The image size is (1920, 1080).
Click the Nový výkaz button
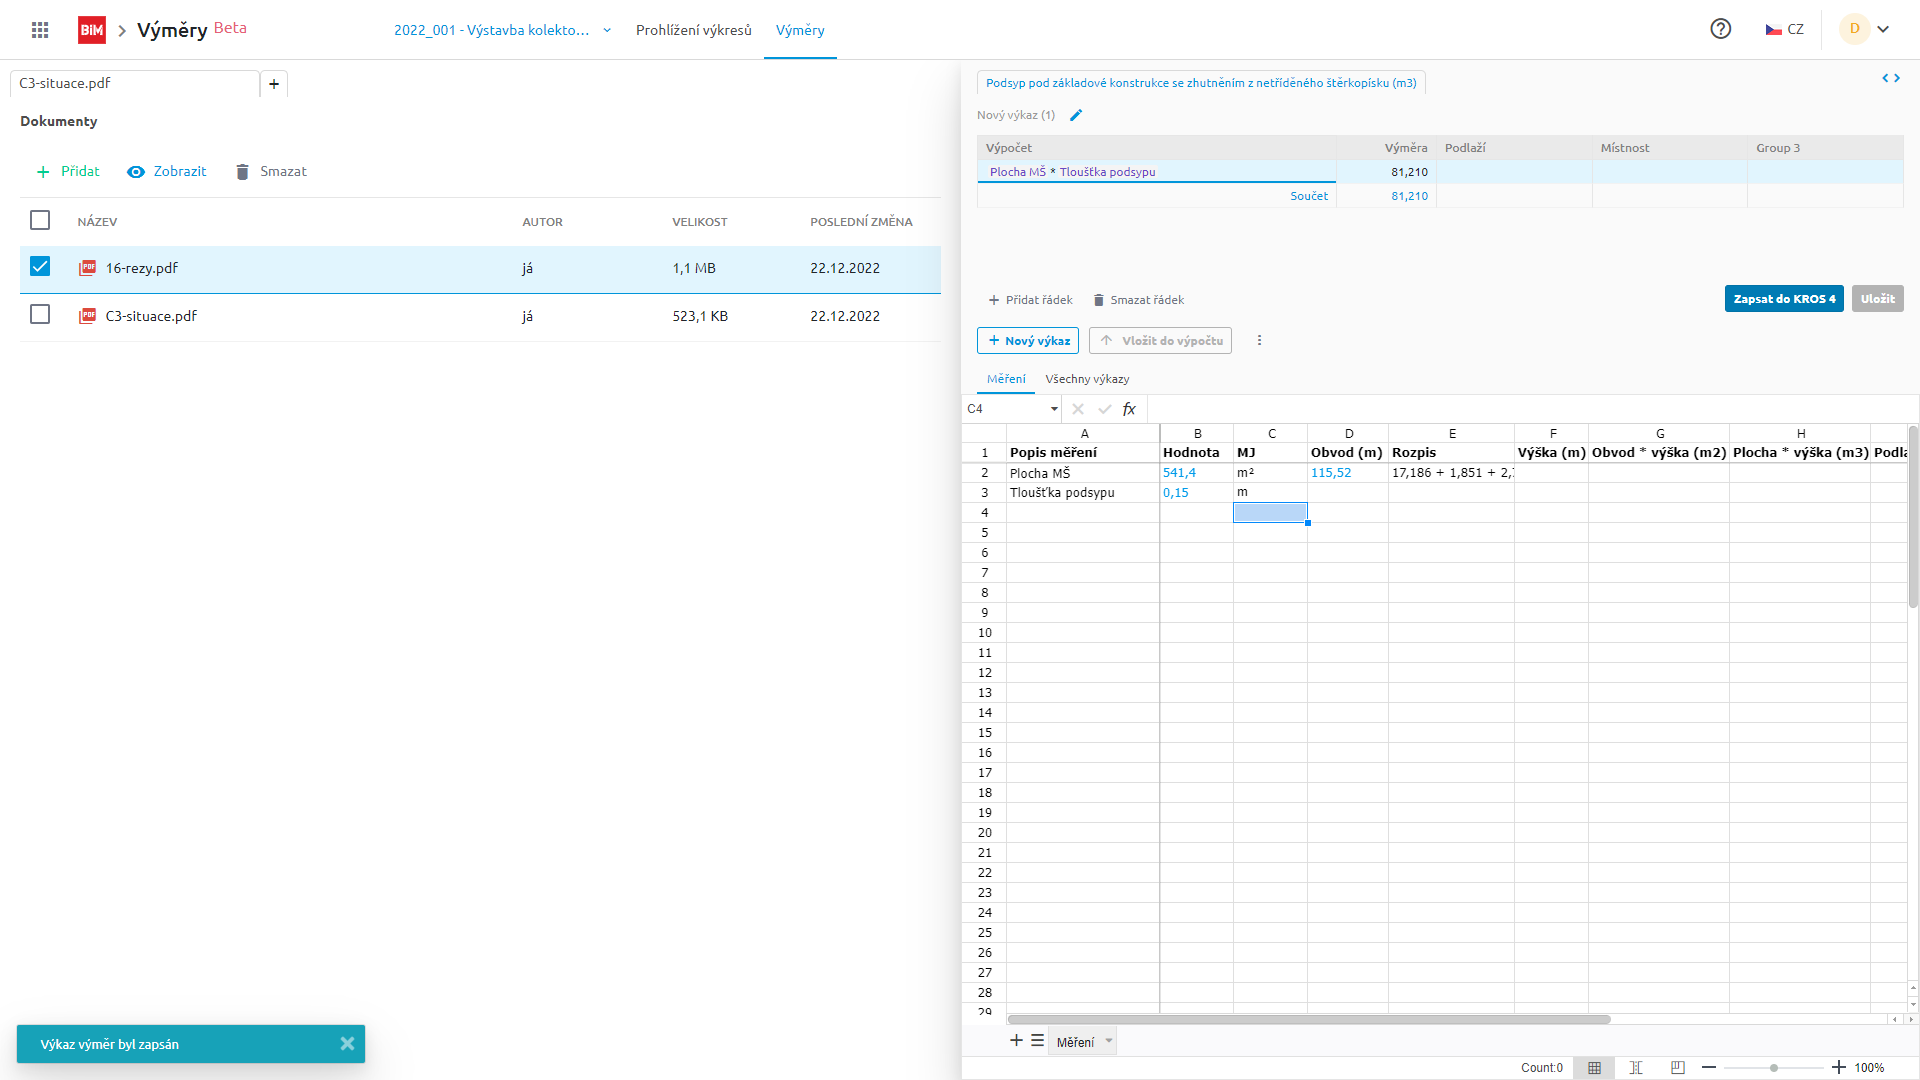point(1027,341)
